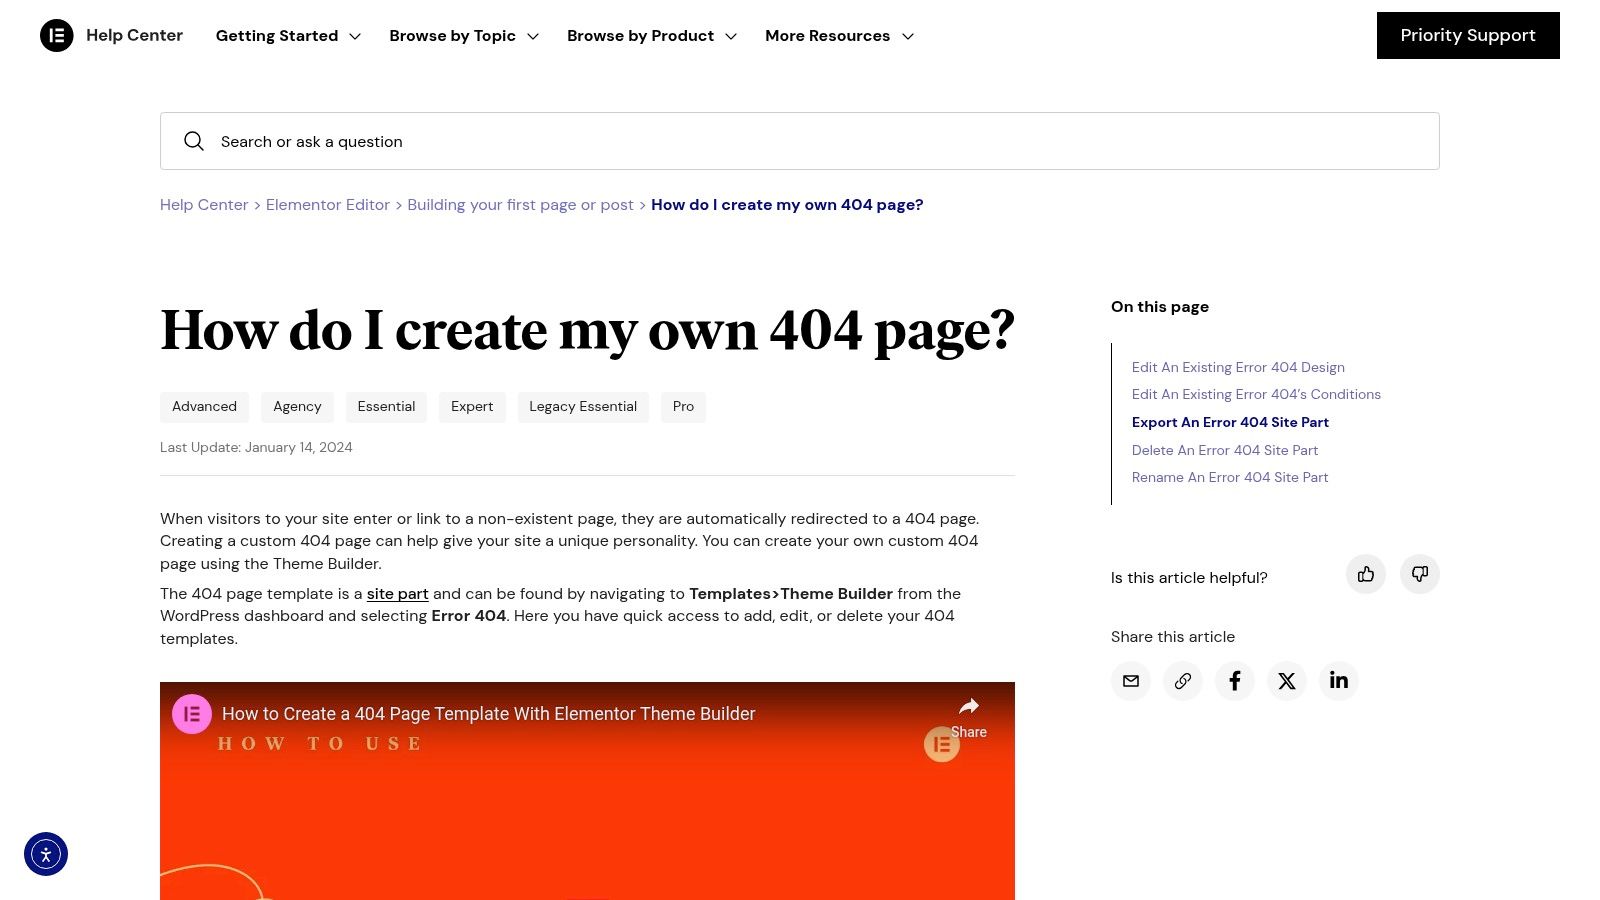Viewport: 1600px width, 900px height.
Task: Share the article on LinkedIn
Action: pos(1338,681)
